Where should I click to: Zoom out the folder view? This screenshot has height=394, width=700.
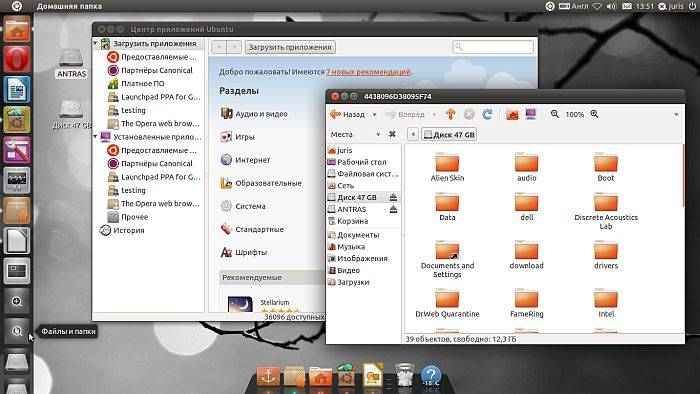pos(554,114)
